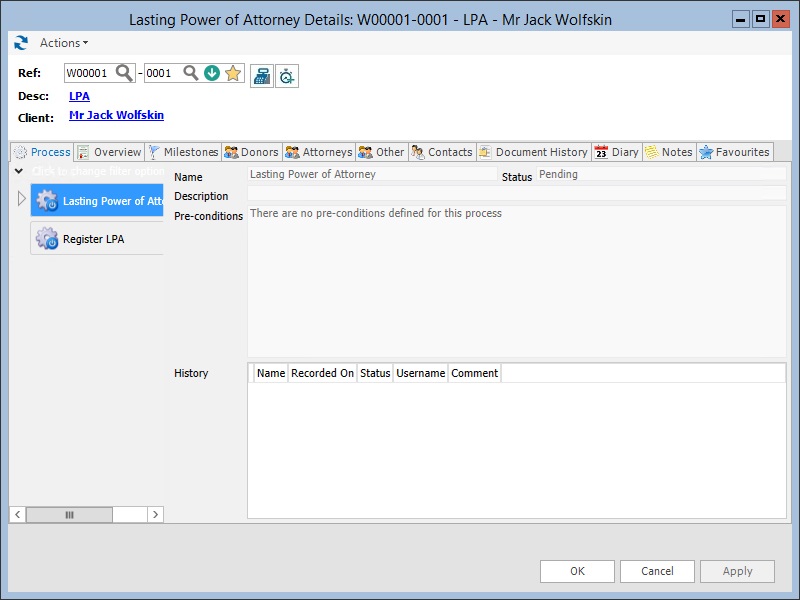Click the stopwatch timer icon button
The height and width of the screenshot is (600, 800).
pos(287,76)
